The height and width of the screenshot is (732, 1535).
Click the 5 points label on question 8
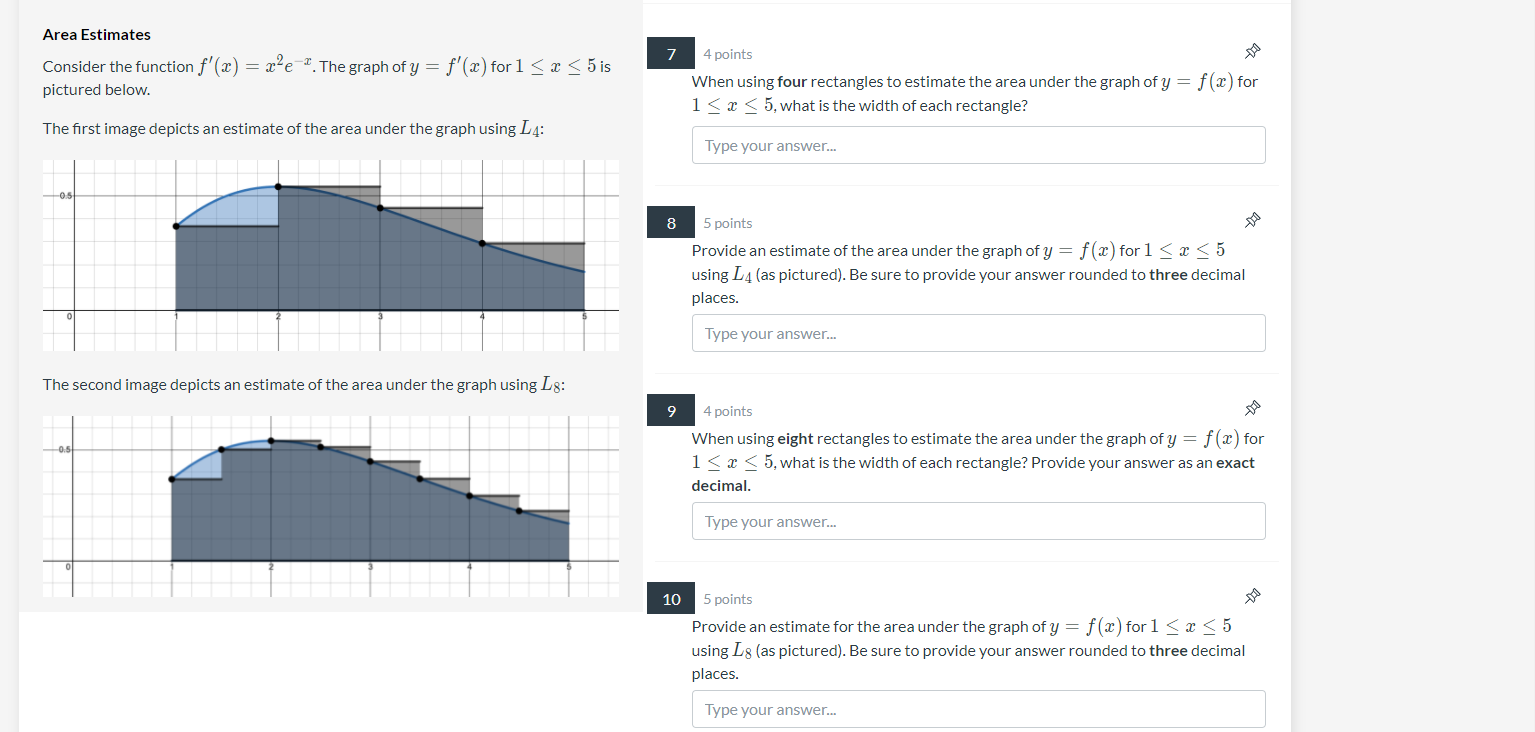pyautogui.click(x=728, y=222)
